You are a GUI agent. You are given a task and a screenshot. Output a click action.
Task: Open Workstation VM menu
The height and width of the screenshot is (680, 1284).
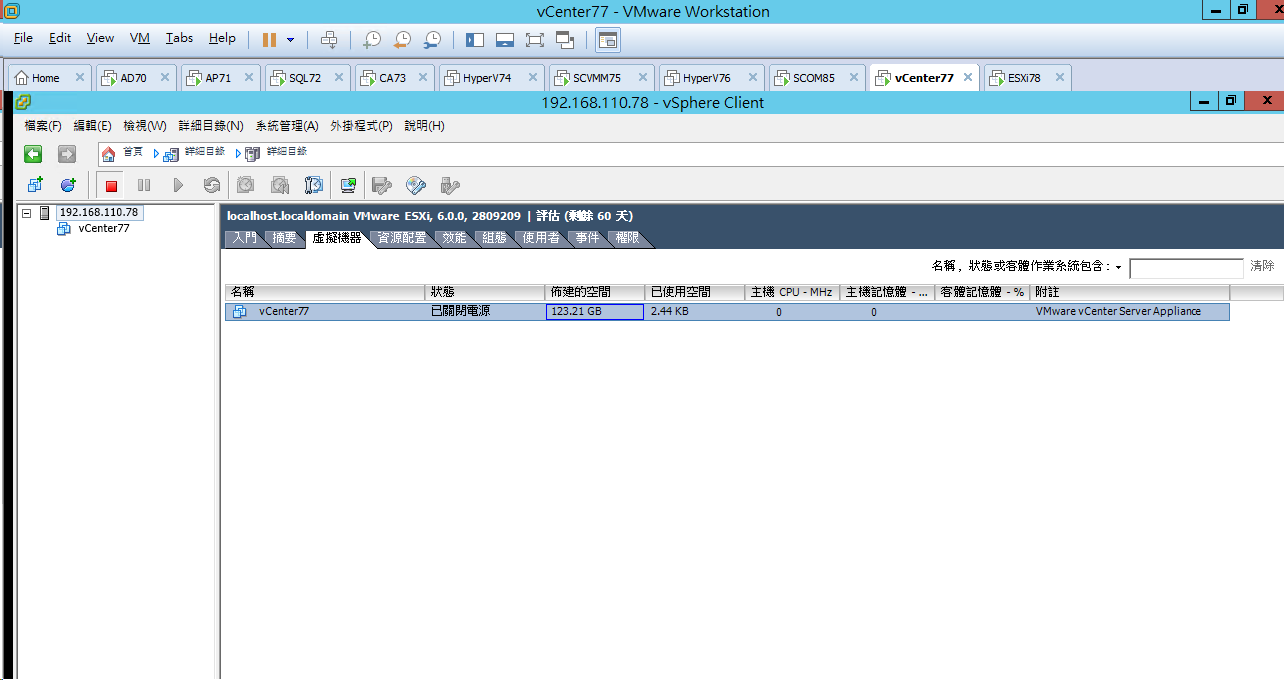click(140, 38)
